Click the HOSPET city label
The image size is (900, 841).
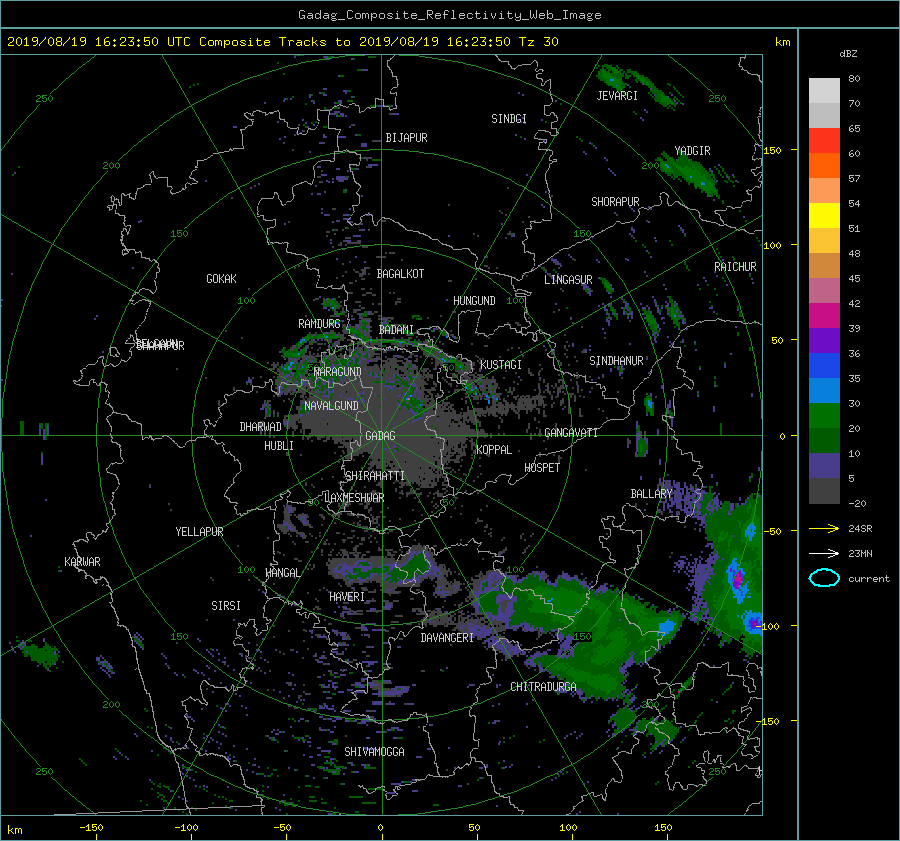[542, 468]
